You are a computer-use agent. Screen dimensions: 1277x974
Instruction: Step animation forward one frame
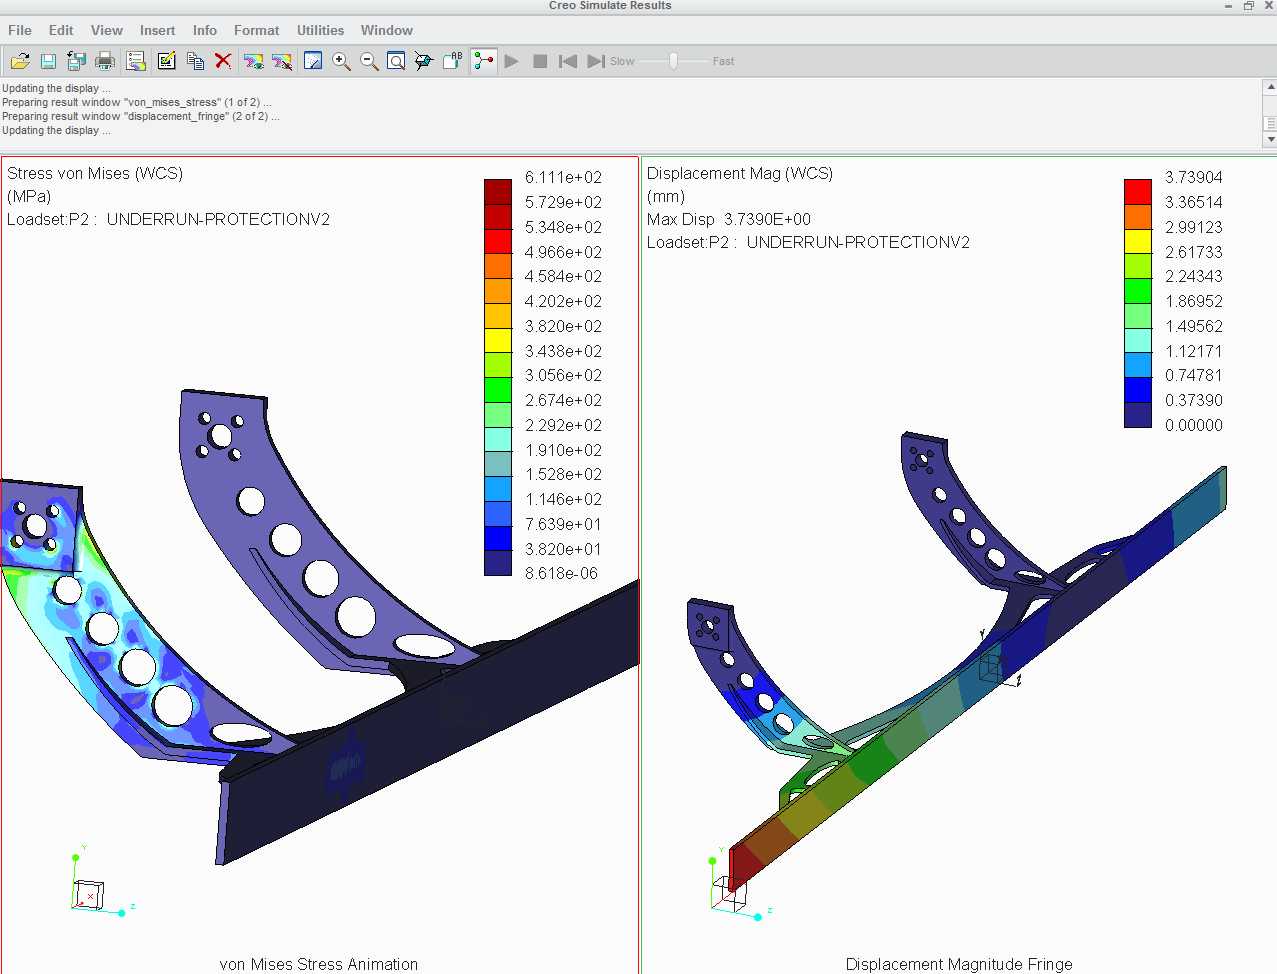(595, 61)
